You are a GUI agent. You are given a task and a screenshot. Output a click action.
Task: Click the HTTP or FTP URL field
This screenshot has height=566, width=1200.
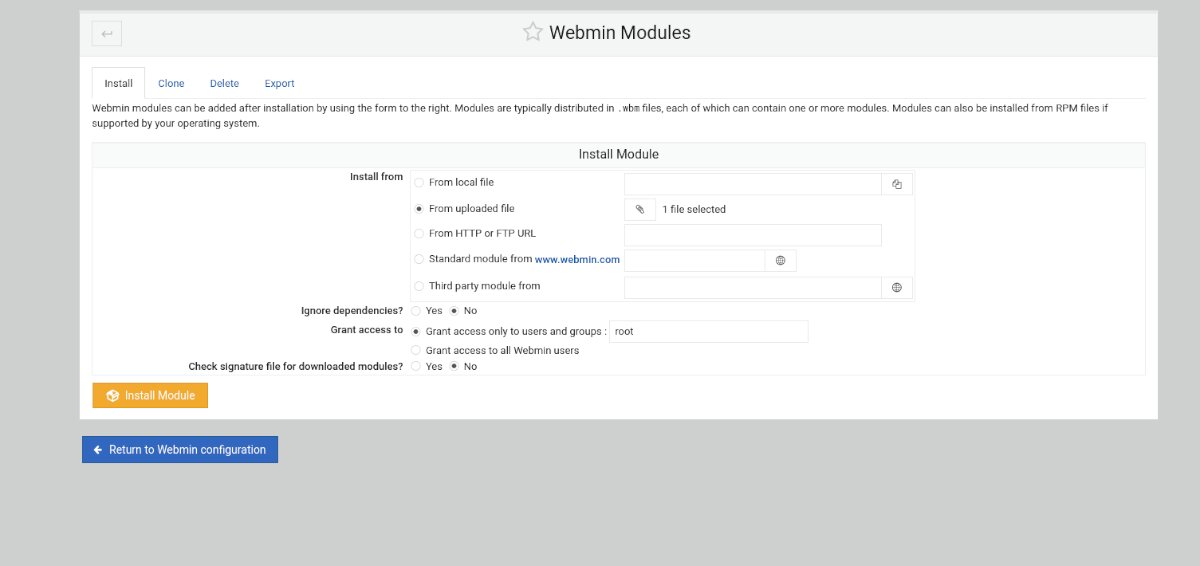click(752, 235)
